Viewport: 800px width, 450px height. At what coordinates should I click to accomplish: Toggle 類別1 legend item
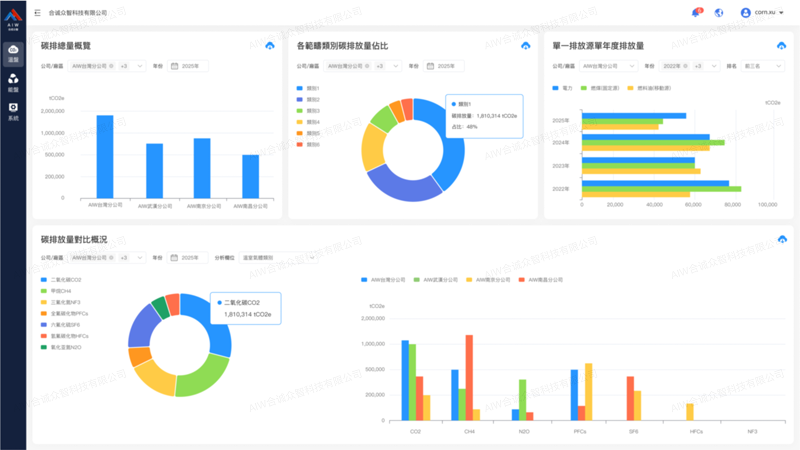308,88
